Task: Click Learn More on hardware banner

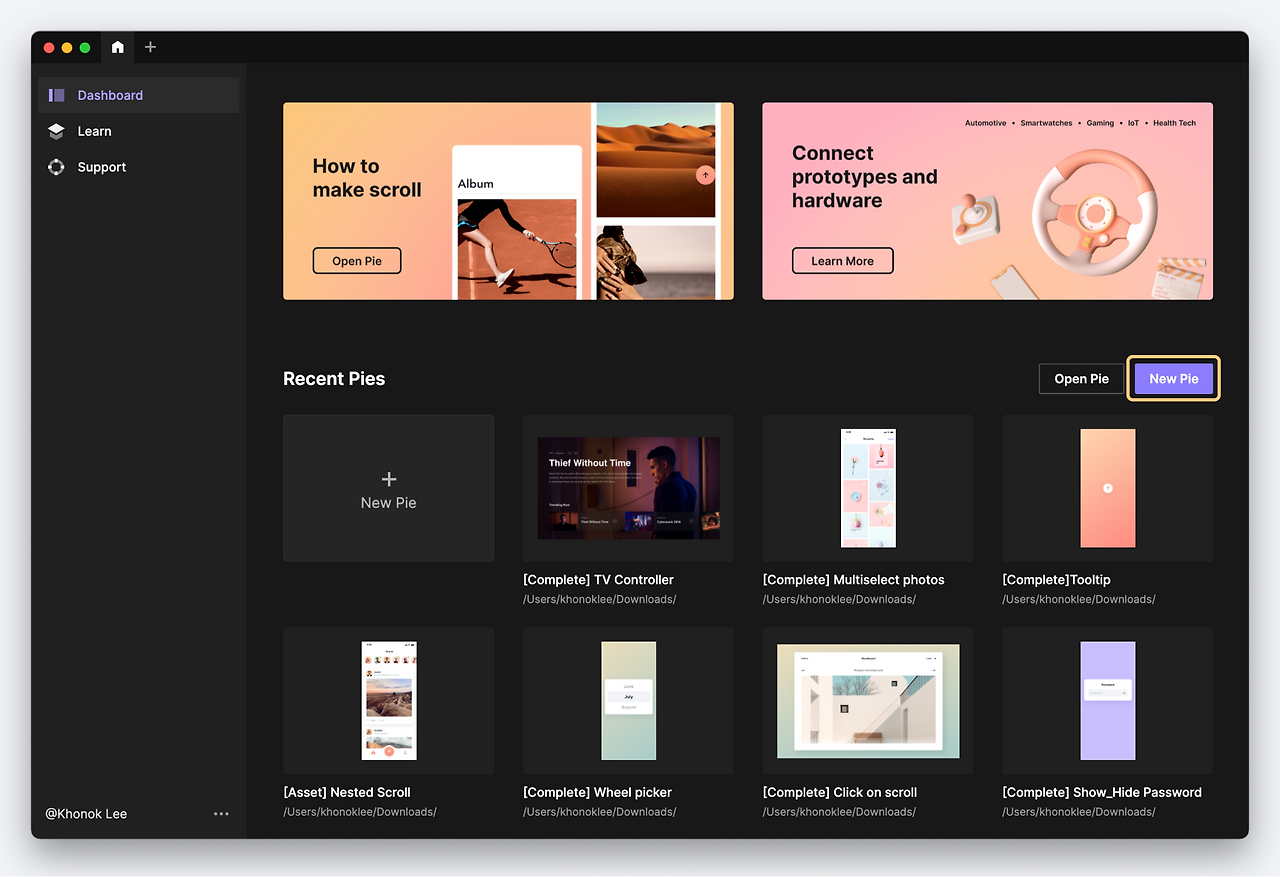Action: (842, 261)
